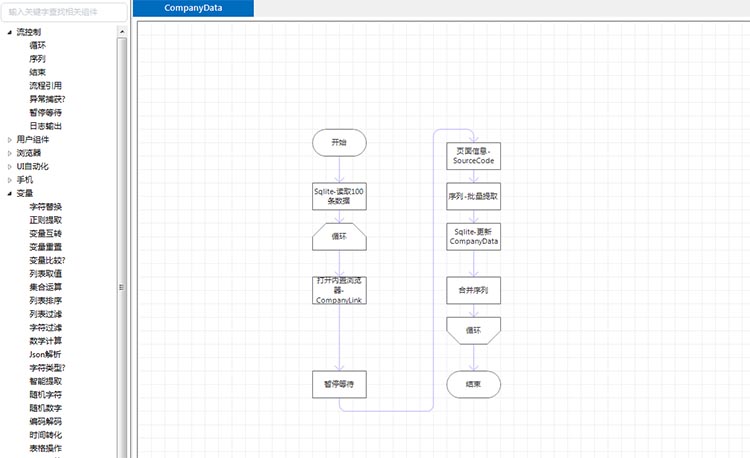Select 编码解码 in the tree
The width and height of the screenshot is (750, 458).
(45, 421)
